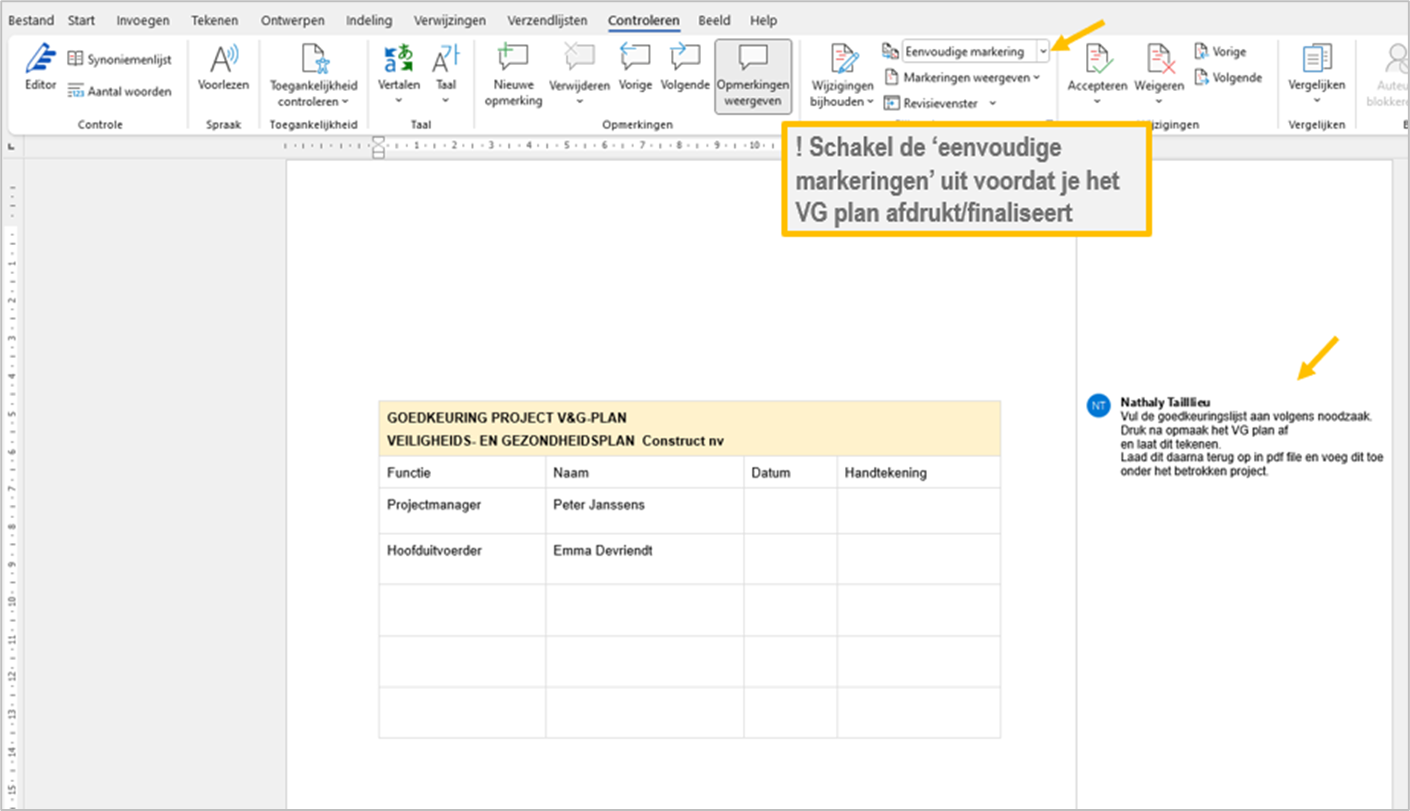Select the Controleren tab
The width and height of the screenshot is (1410, 811).
pyautogui.click(x=644, y=20)
